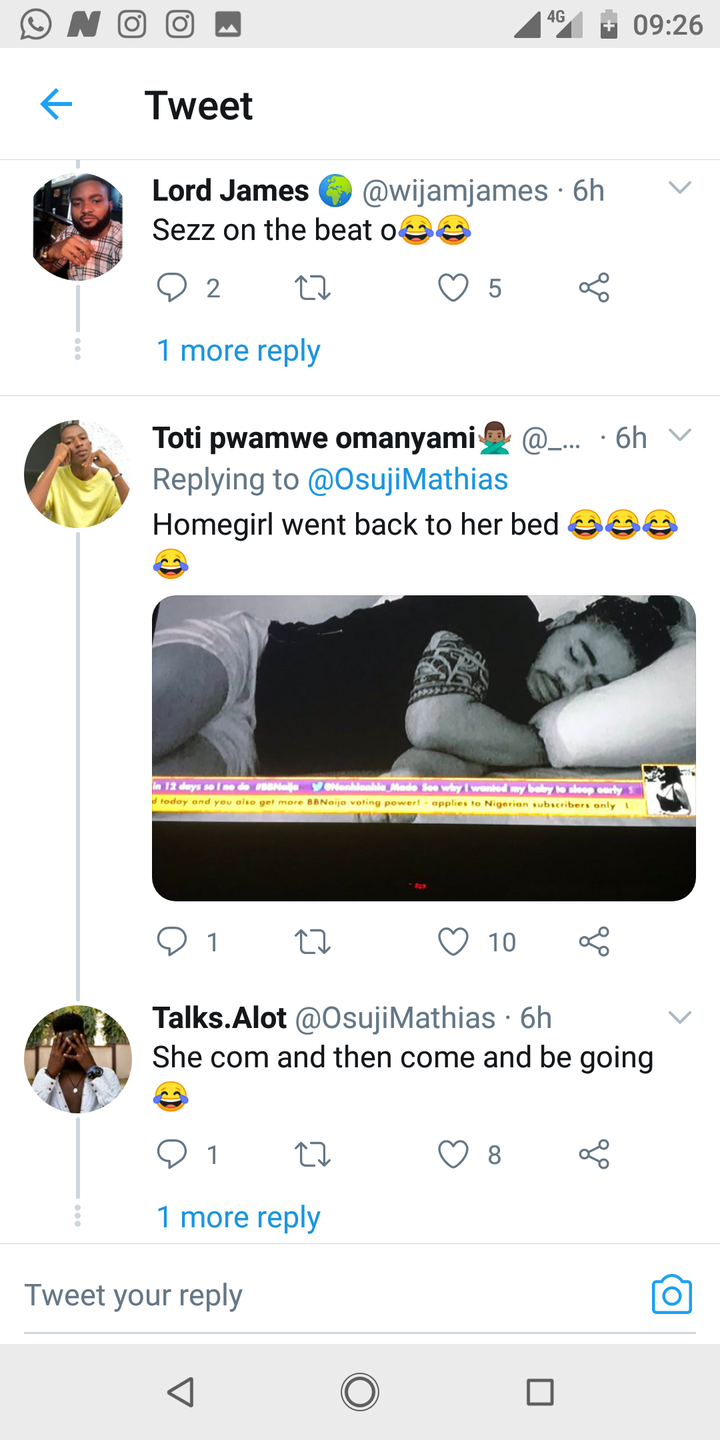The image size is (720, 1440).
Task: Tap Android home circle navigation button
Action: click(x=360, y=1392)
